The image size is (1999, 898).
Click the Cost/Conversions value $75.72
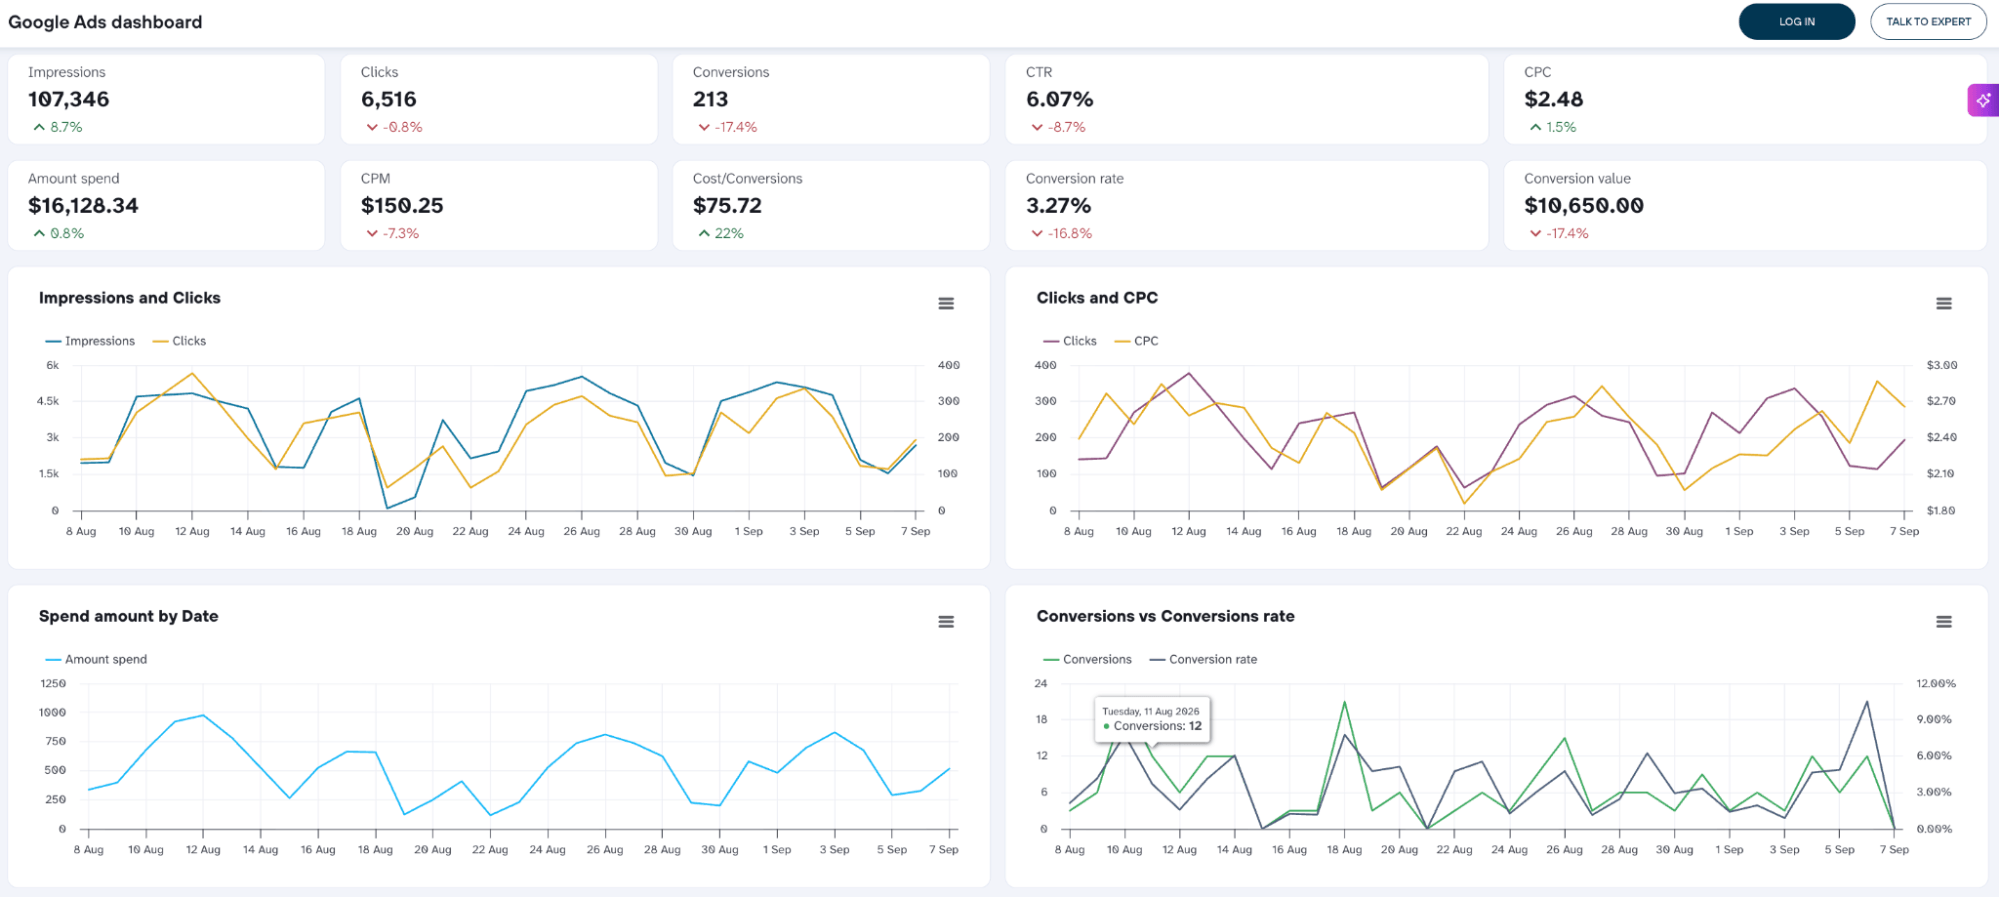point(727,205)
